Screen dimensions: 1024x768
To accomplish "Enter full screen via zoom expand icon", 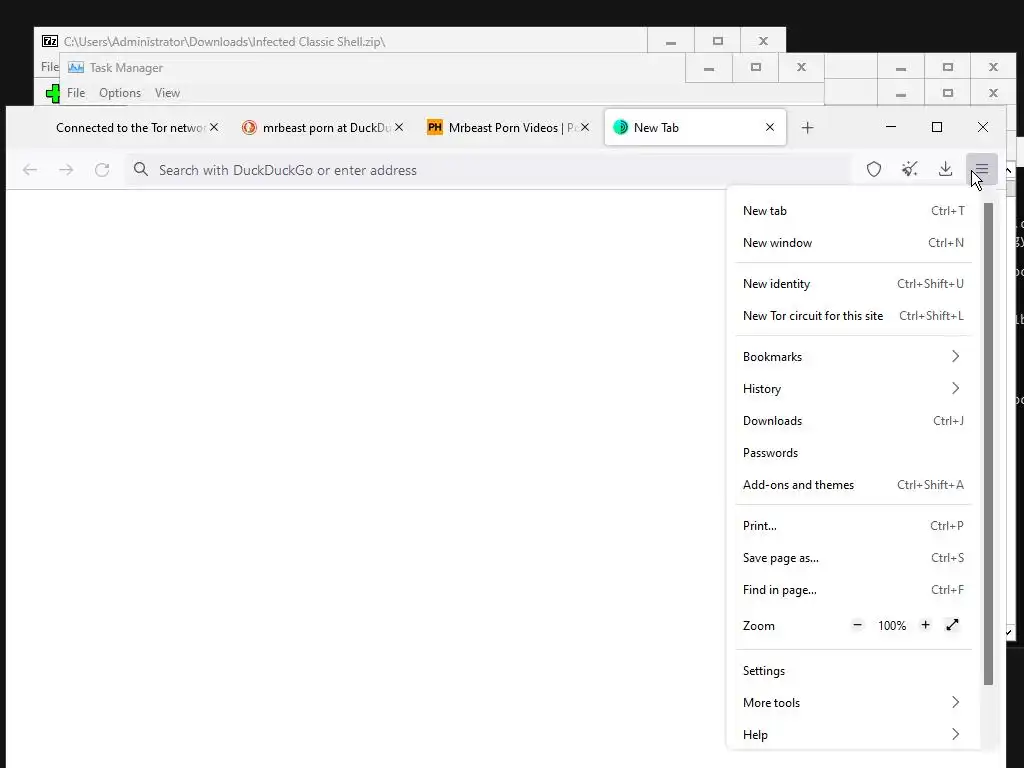I will pos(952,625).
